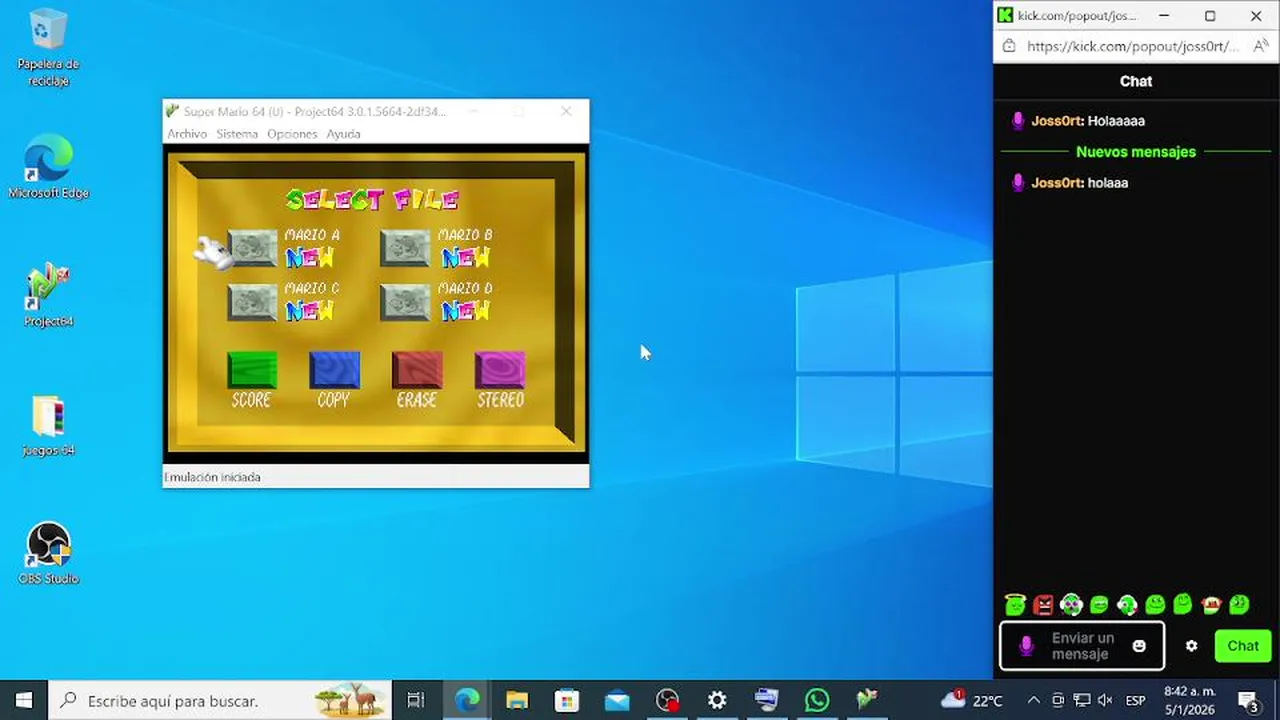Click the red Erase block
Screen dimensions: 1280x720
coord(417,369)
